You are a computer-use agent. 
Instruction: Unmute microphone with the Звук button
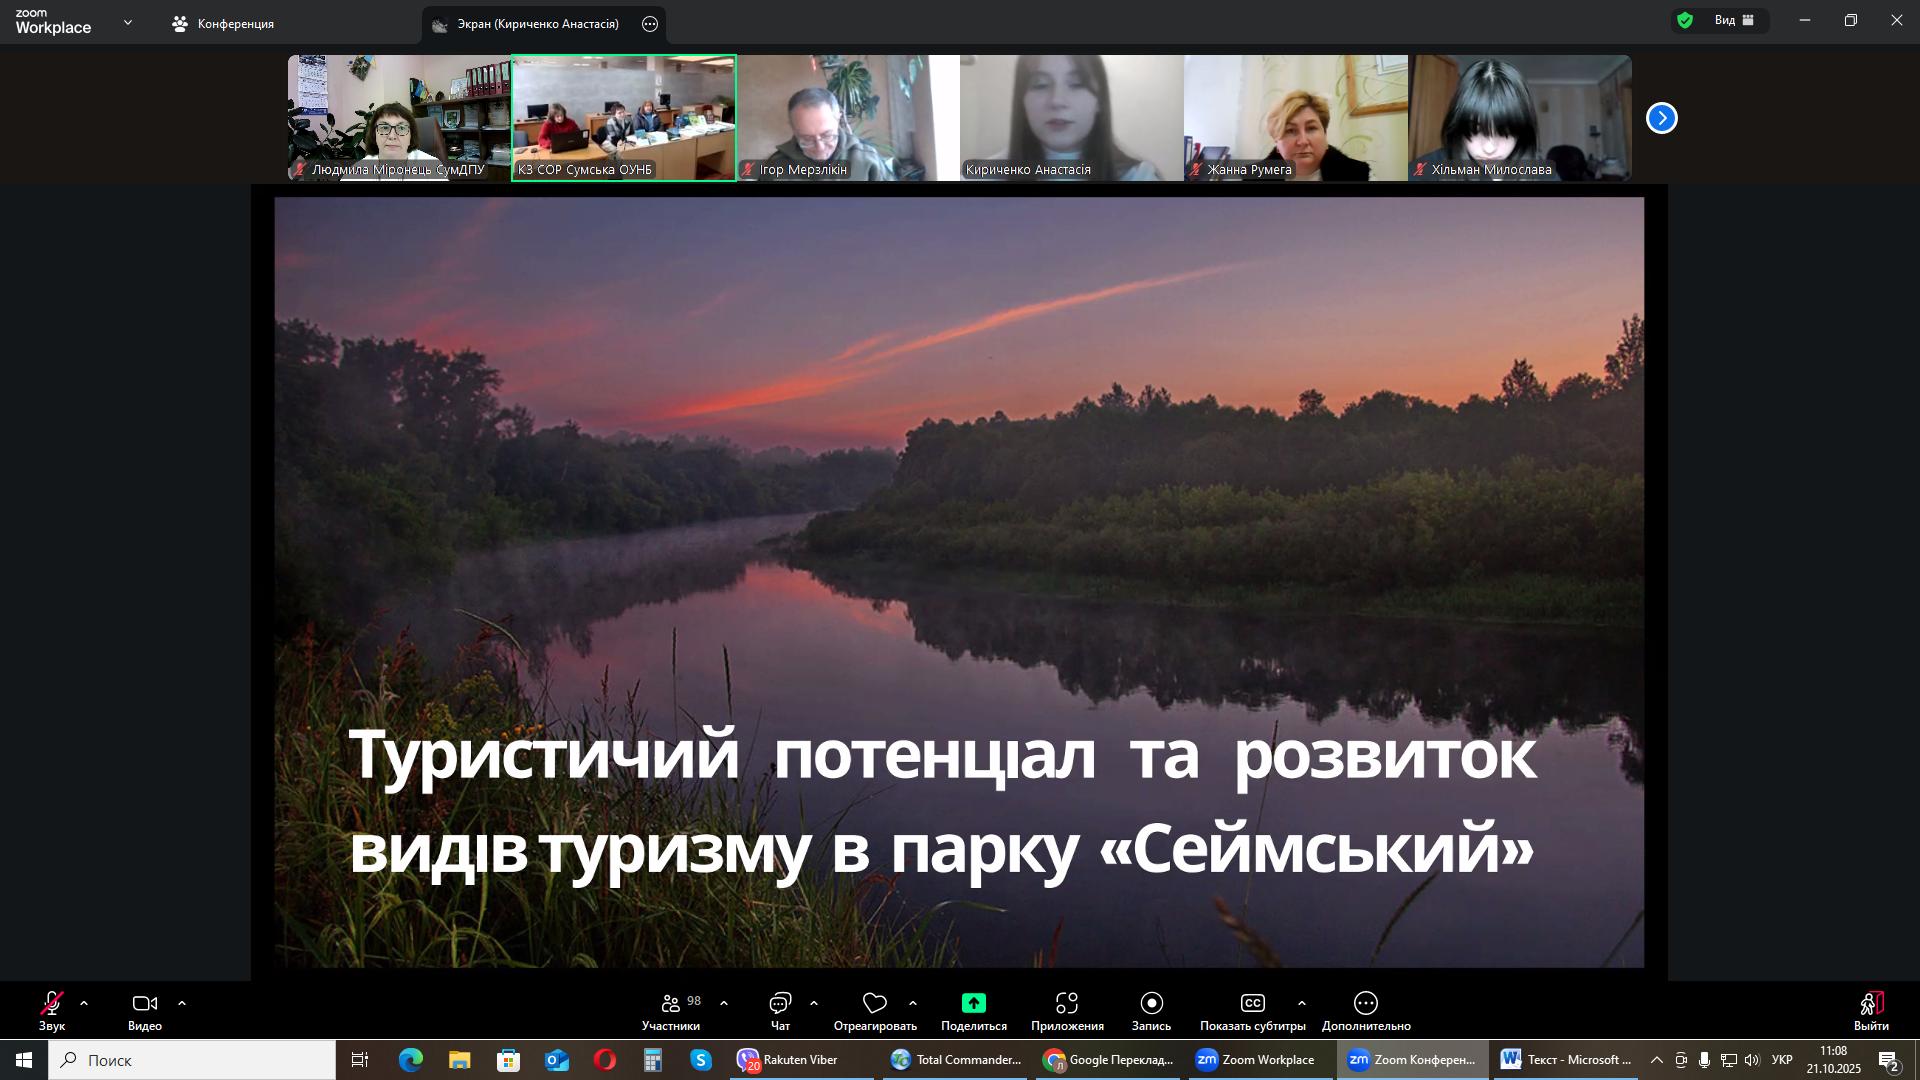pyautogui.click(x=52, y=1004)
